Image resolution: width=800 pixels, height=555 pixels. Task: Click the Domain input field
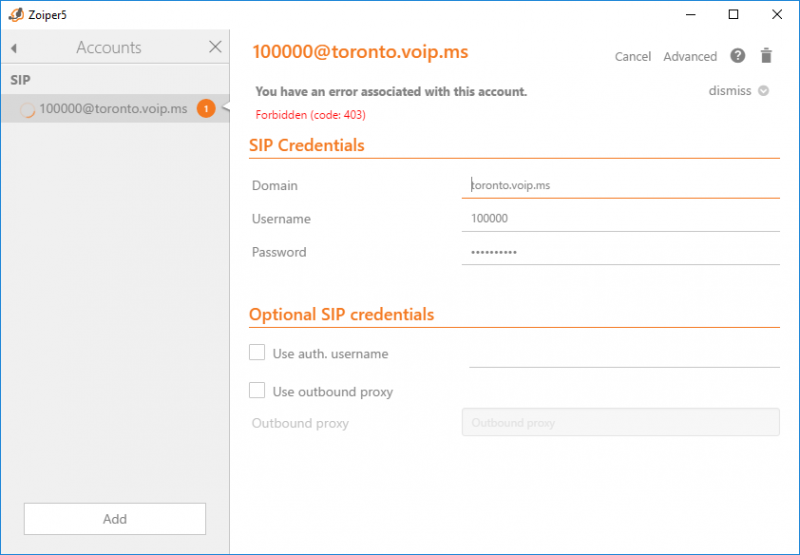(x=620, y=185)
